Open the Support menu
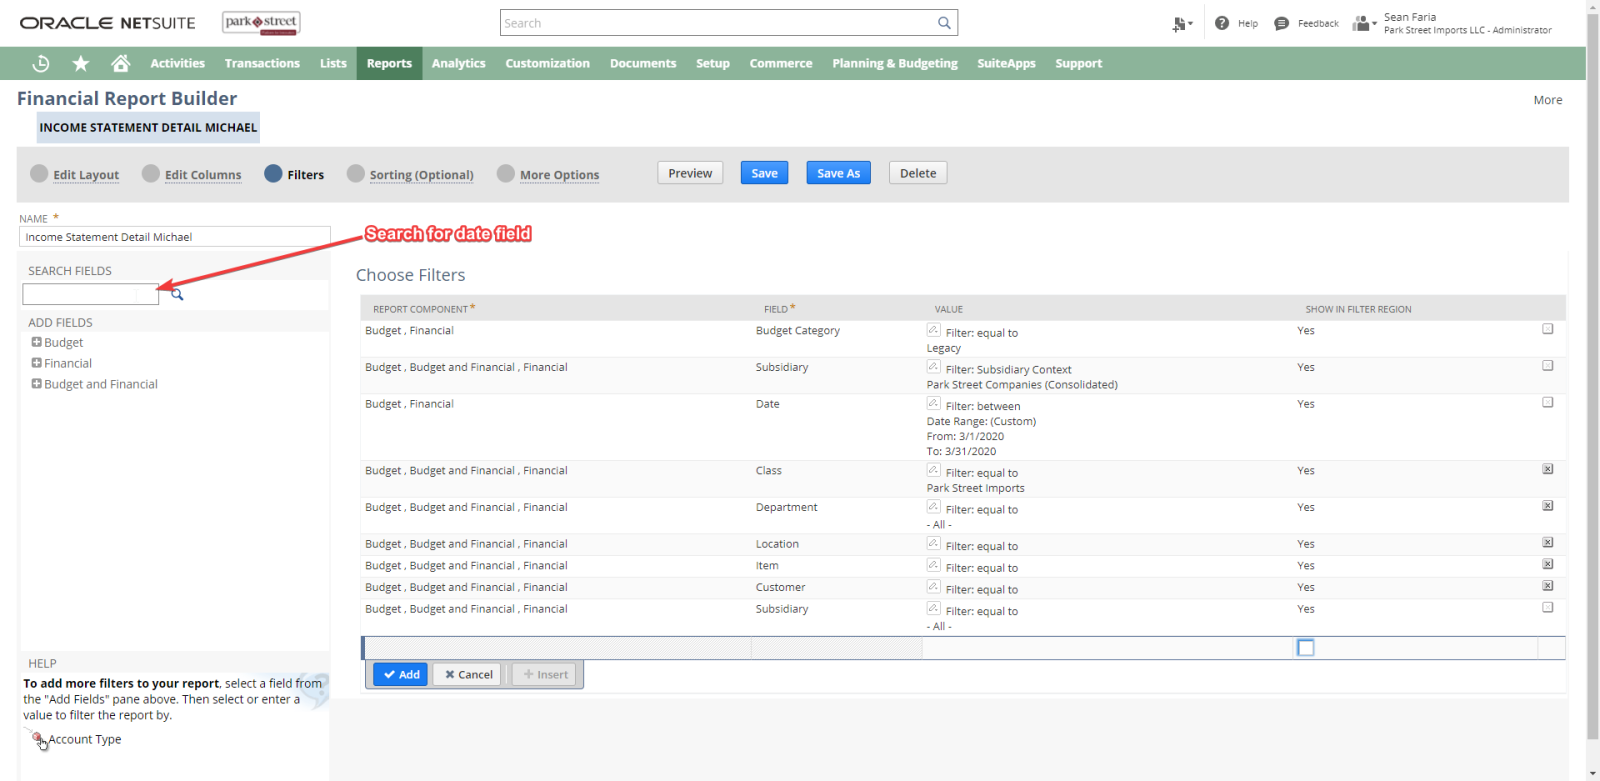 [1078, 63]
